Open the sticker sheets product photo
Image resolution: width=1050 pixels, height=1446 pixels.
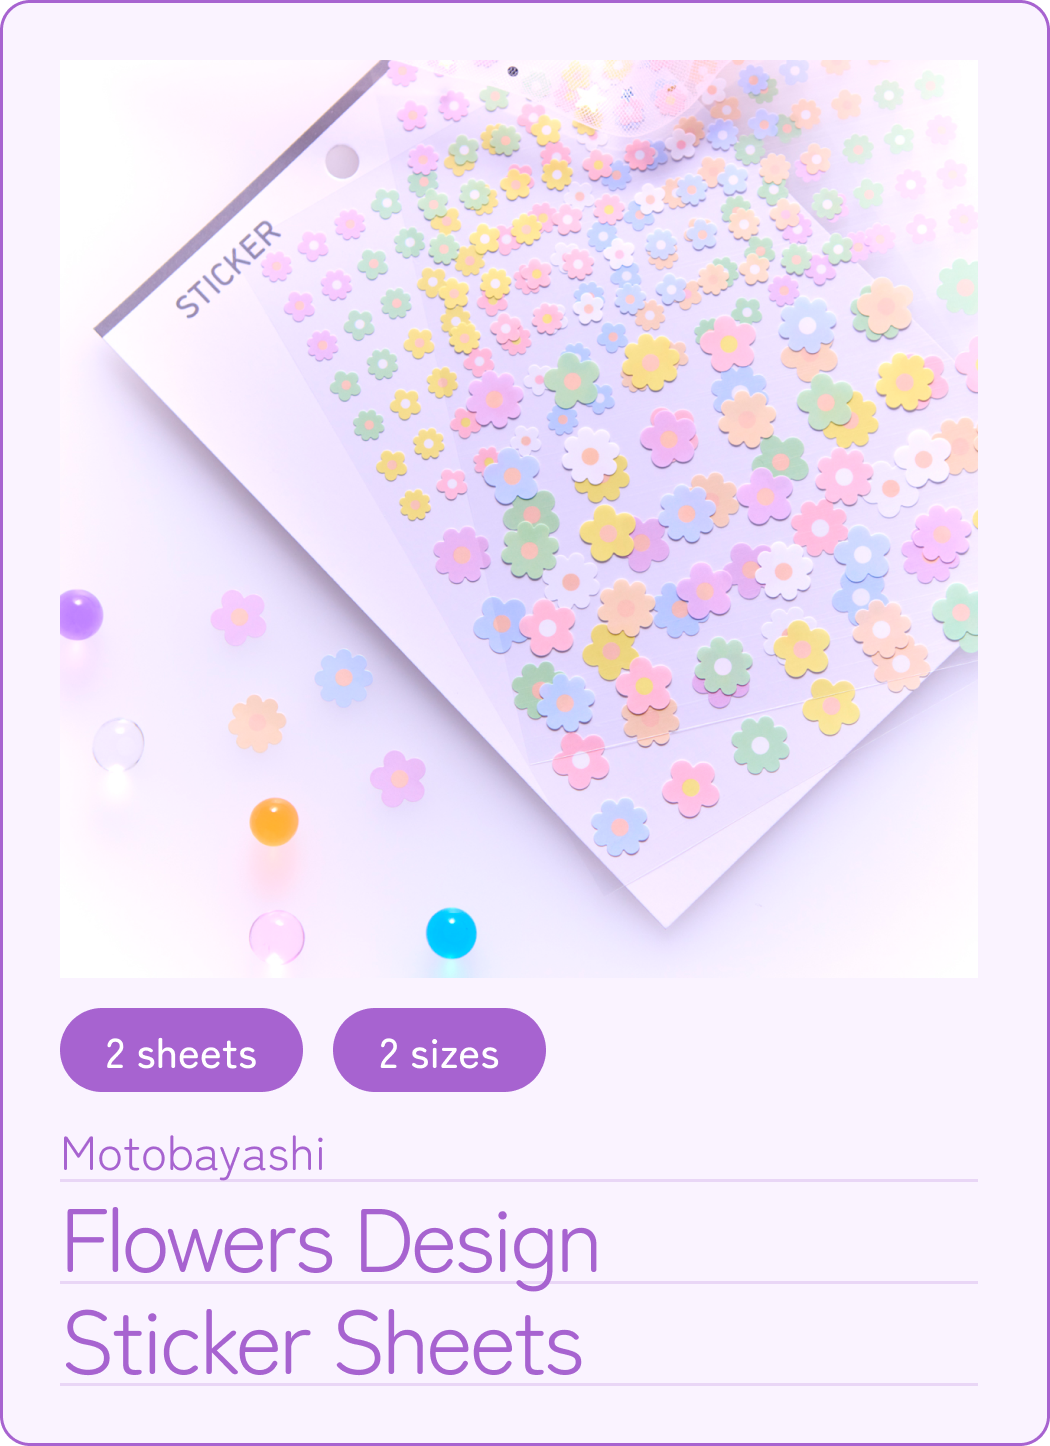(519, 519)
